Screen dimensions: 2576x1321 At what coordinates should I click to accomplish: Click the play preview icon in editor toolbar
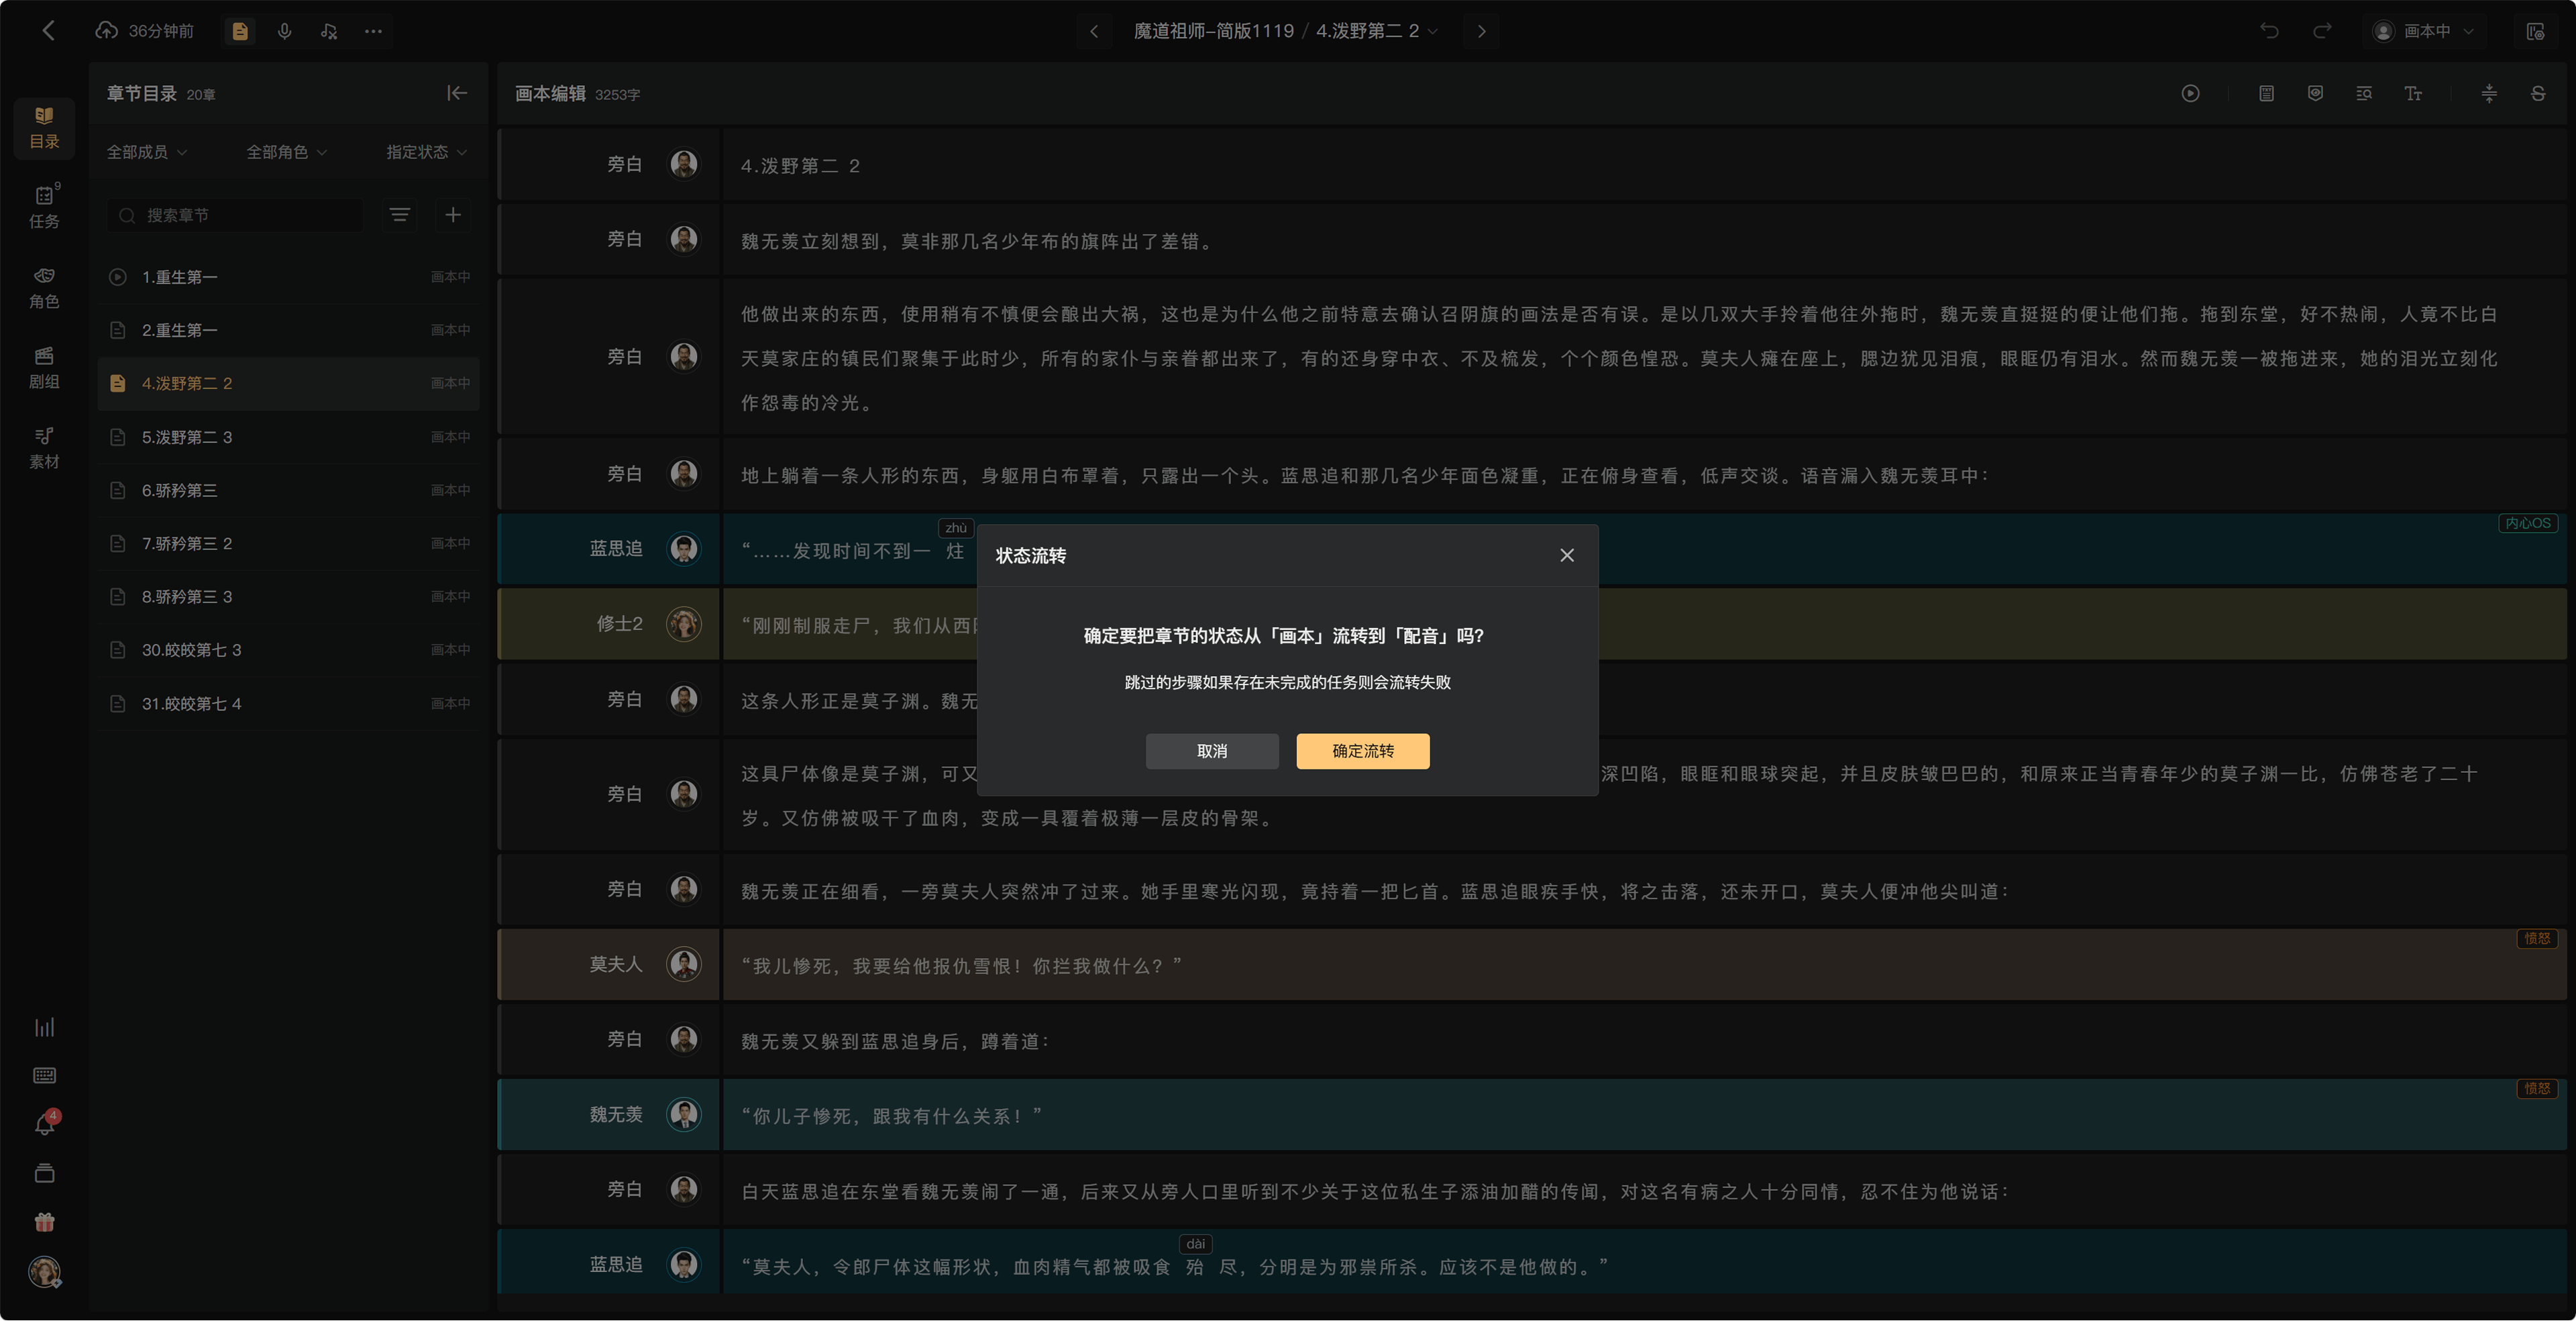coord(2190,93)
